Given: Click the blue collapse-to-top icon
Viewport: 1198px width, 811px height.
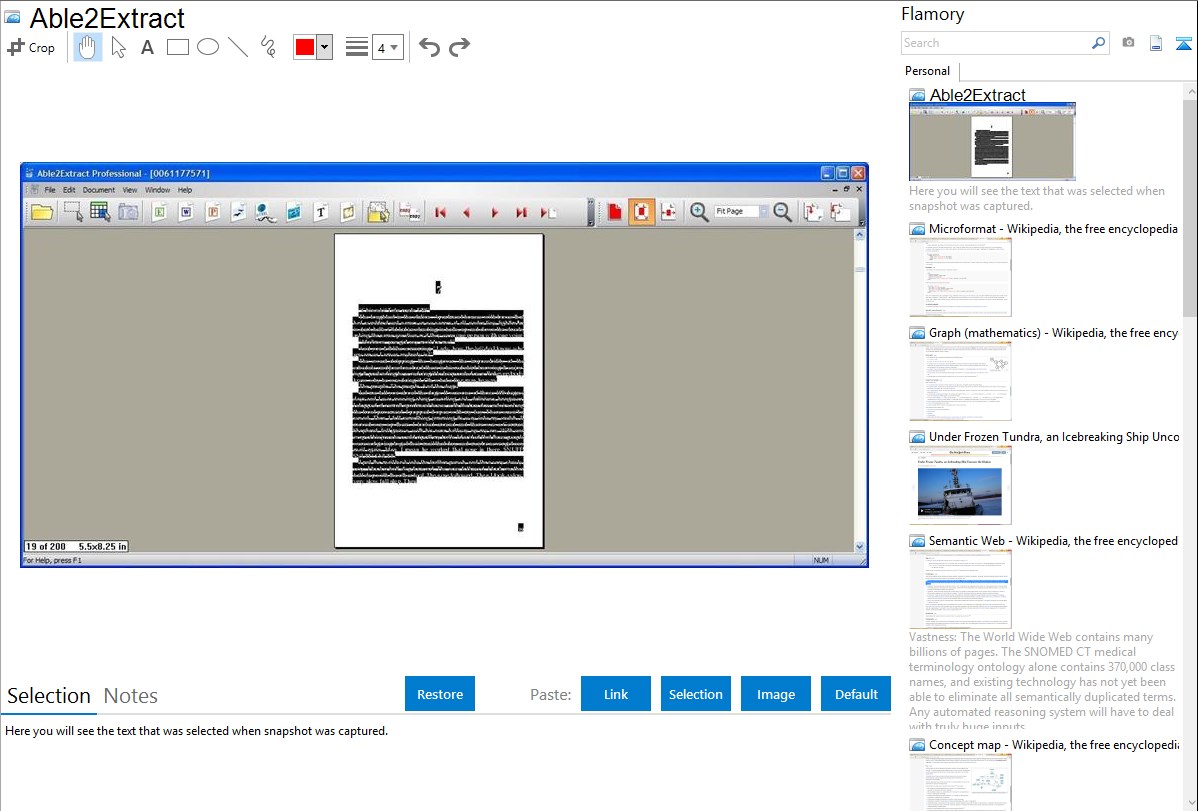Looking at the screenshot, I should 1183,43.
